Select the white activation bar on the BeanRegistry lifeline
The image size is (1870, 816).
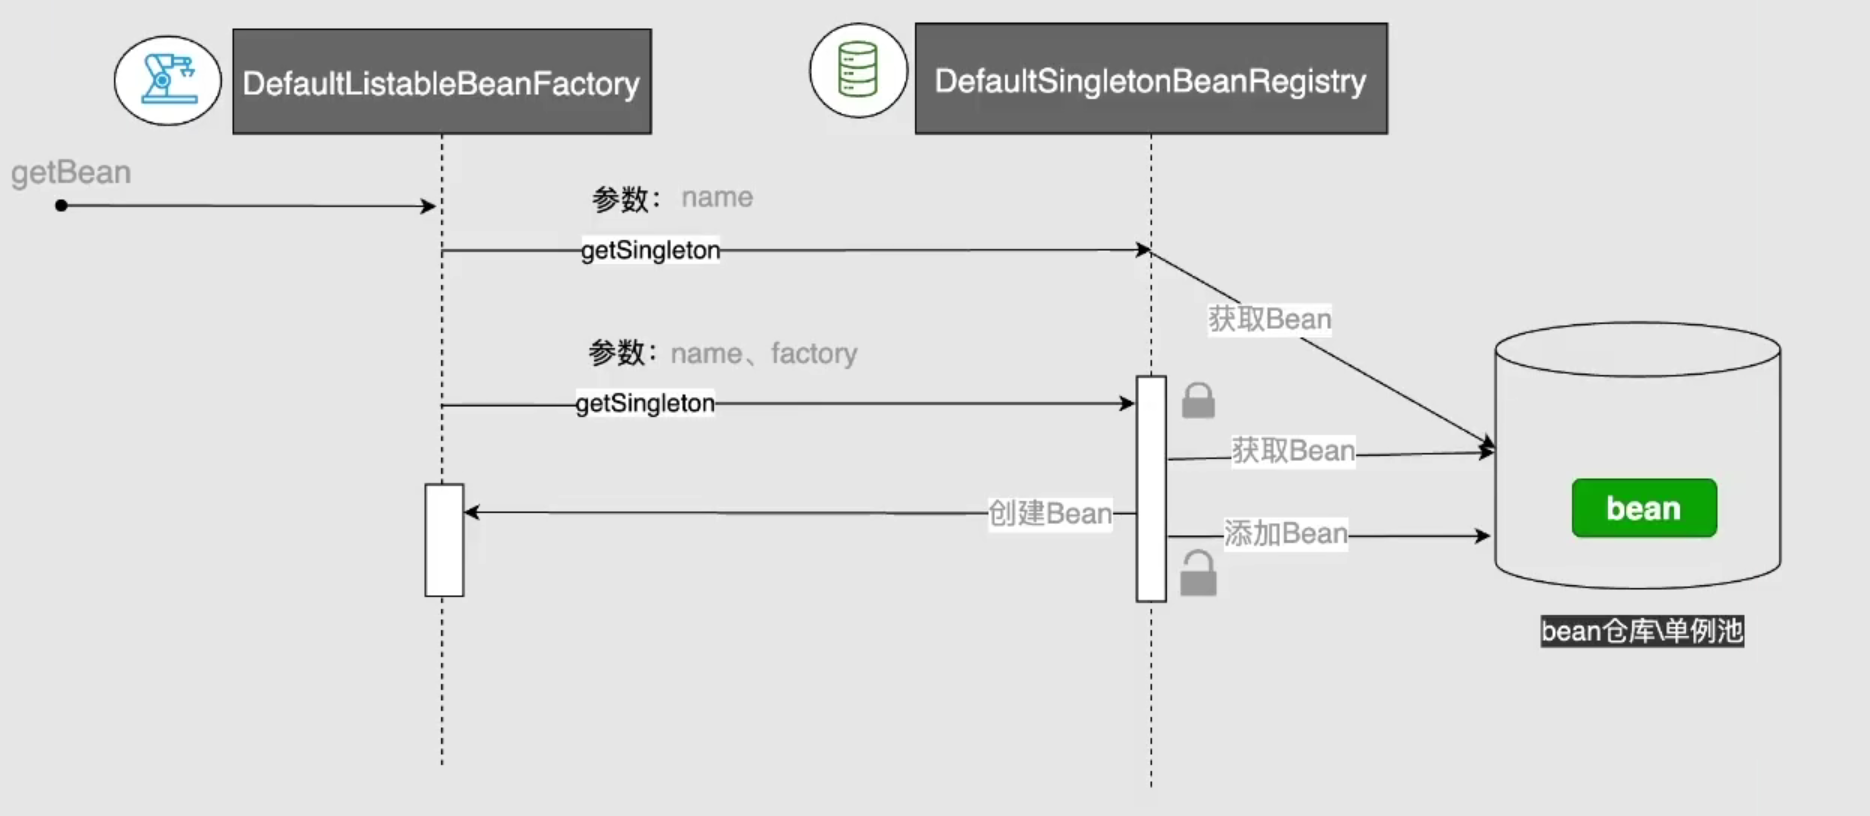click(x=1151, y=488)
